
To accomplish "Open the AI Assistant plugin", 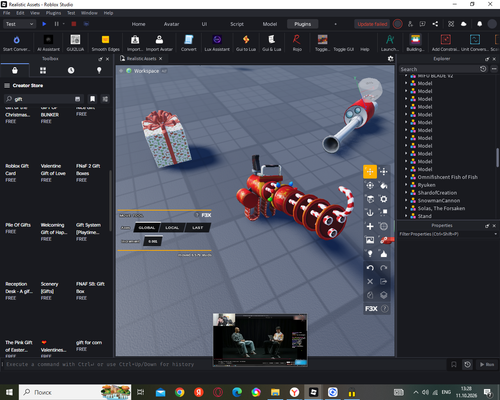I will pyautogui.click(x=48, y=43).
